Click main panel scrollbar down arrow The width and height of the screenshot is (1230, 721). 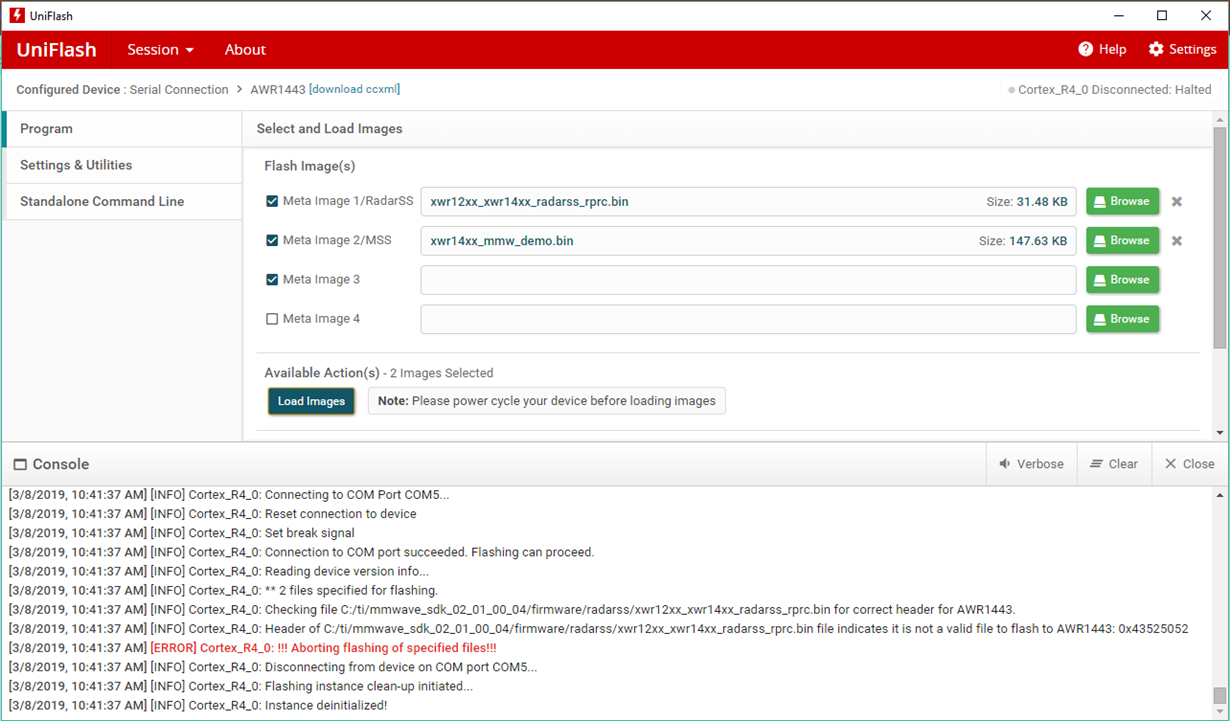[x=1219, y=433]
